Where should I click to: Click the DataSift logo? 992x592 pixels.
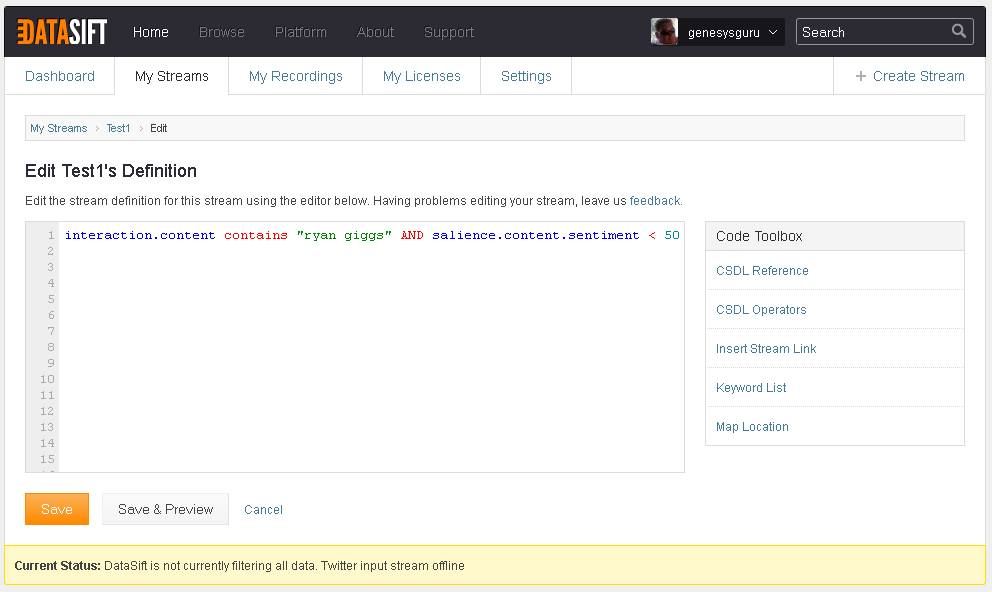tap(61, 32)
